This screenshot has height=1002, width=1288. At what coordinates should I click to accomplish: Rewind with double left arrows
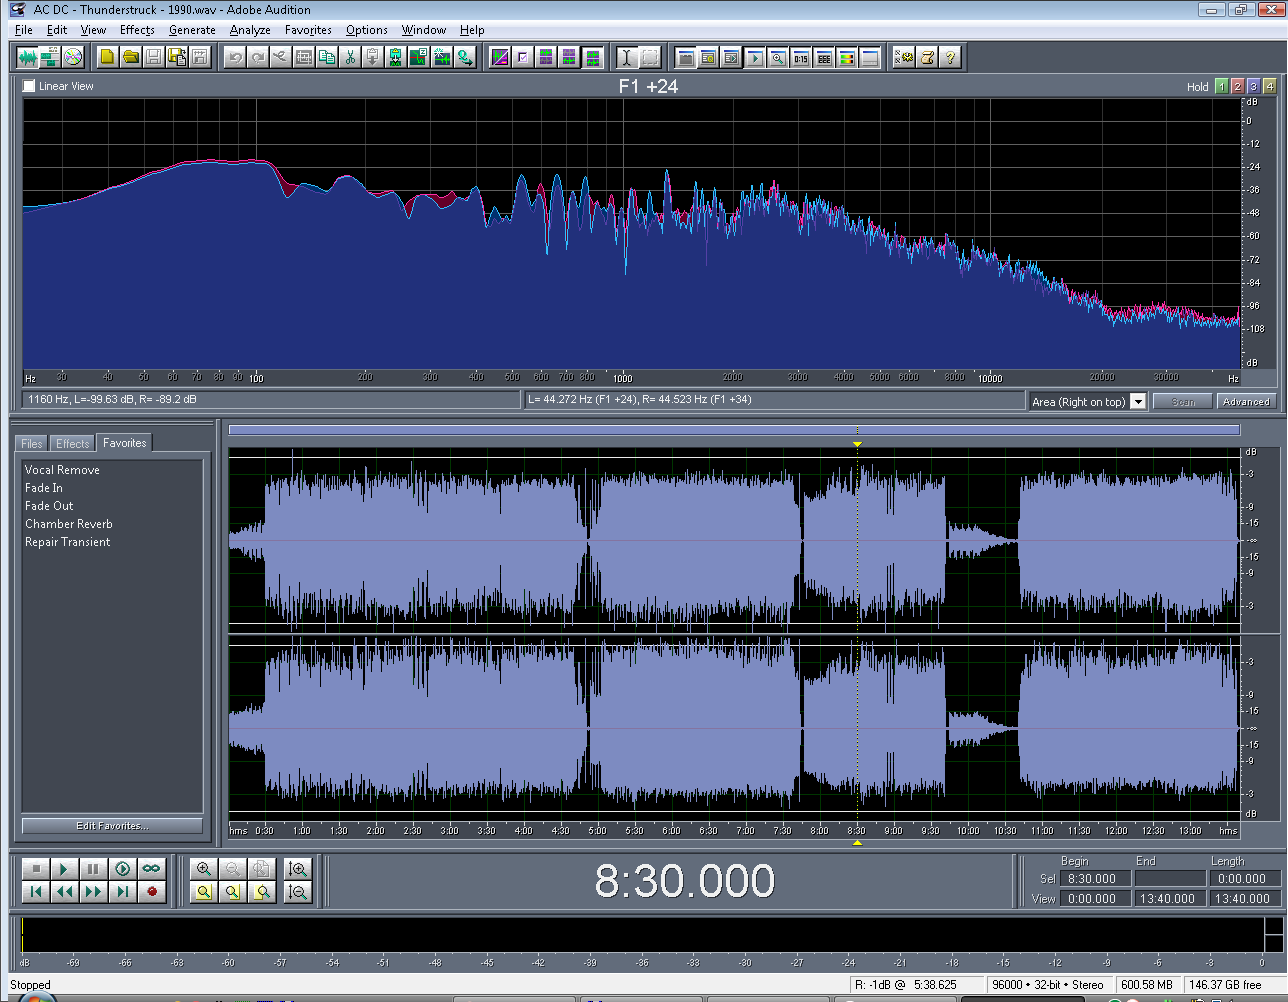[x=64, y=891]
